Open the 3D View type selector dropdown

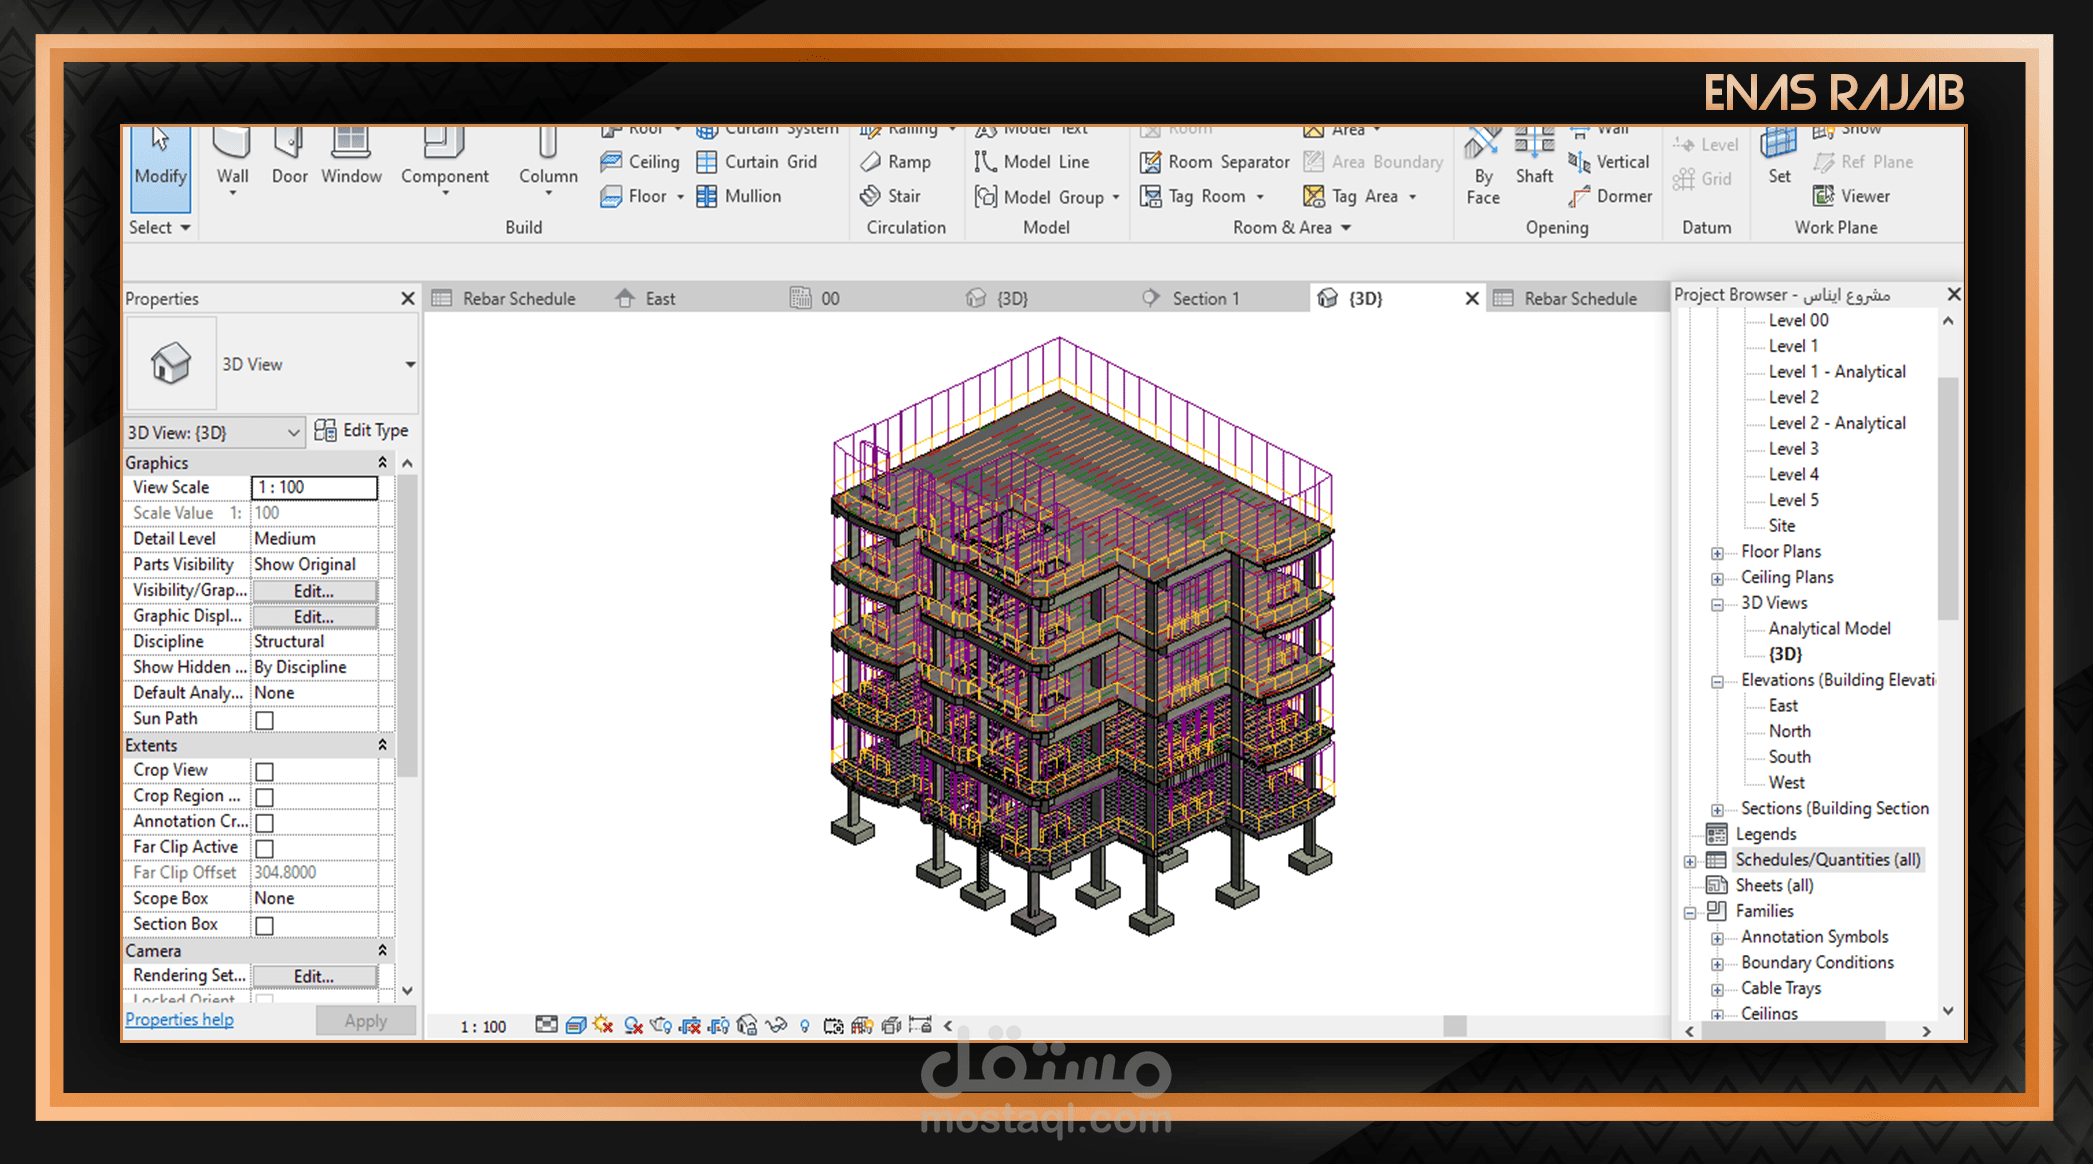[x=410, y=364]
